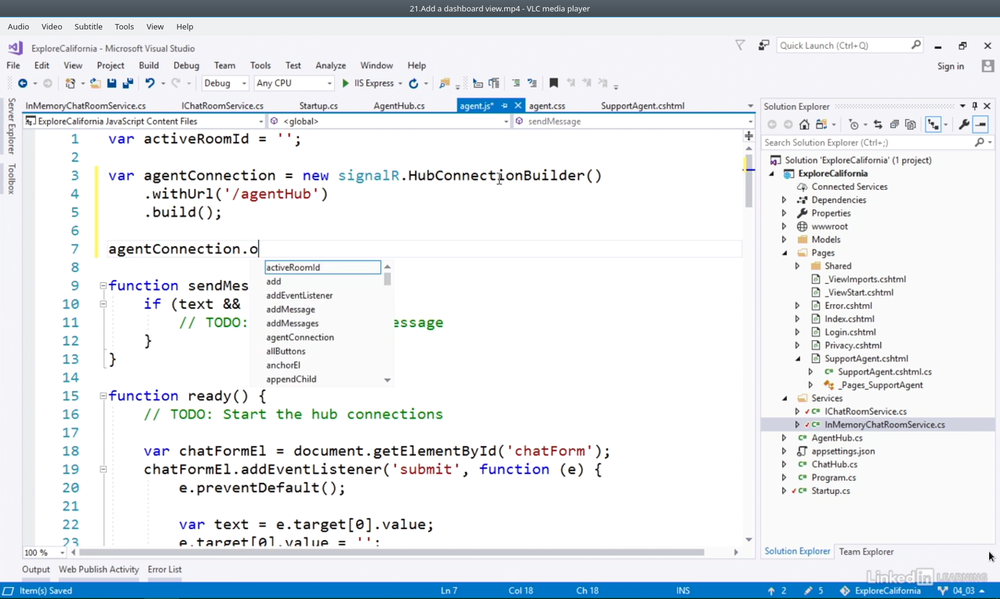Click the editor vertical scrollbar thumb
The height and width of the screenshot is (599, 1000).
pyautogui.click(x=749, y=179)
